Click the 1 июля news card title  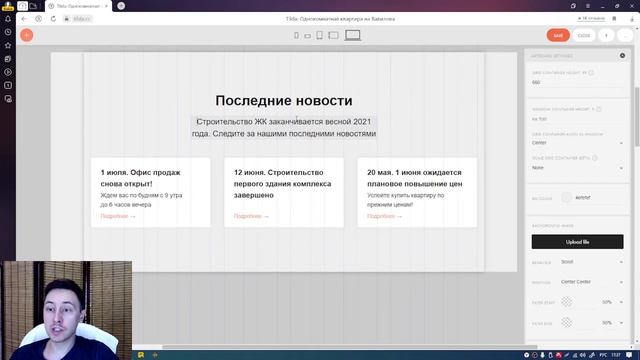pyautogui.click(x=141, y=178)
